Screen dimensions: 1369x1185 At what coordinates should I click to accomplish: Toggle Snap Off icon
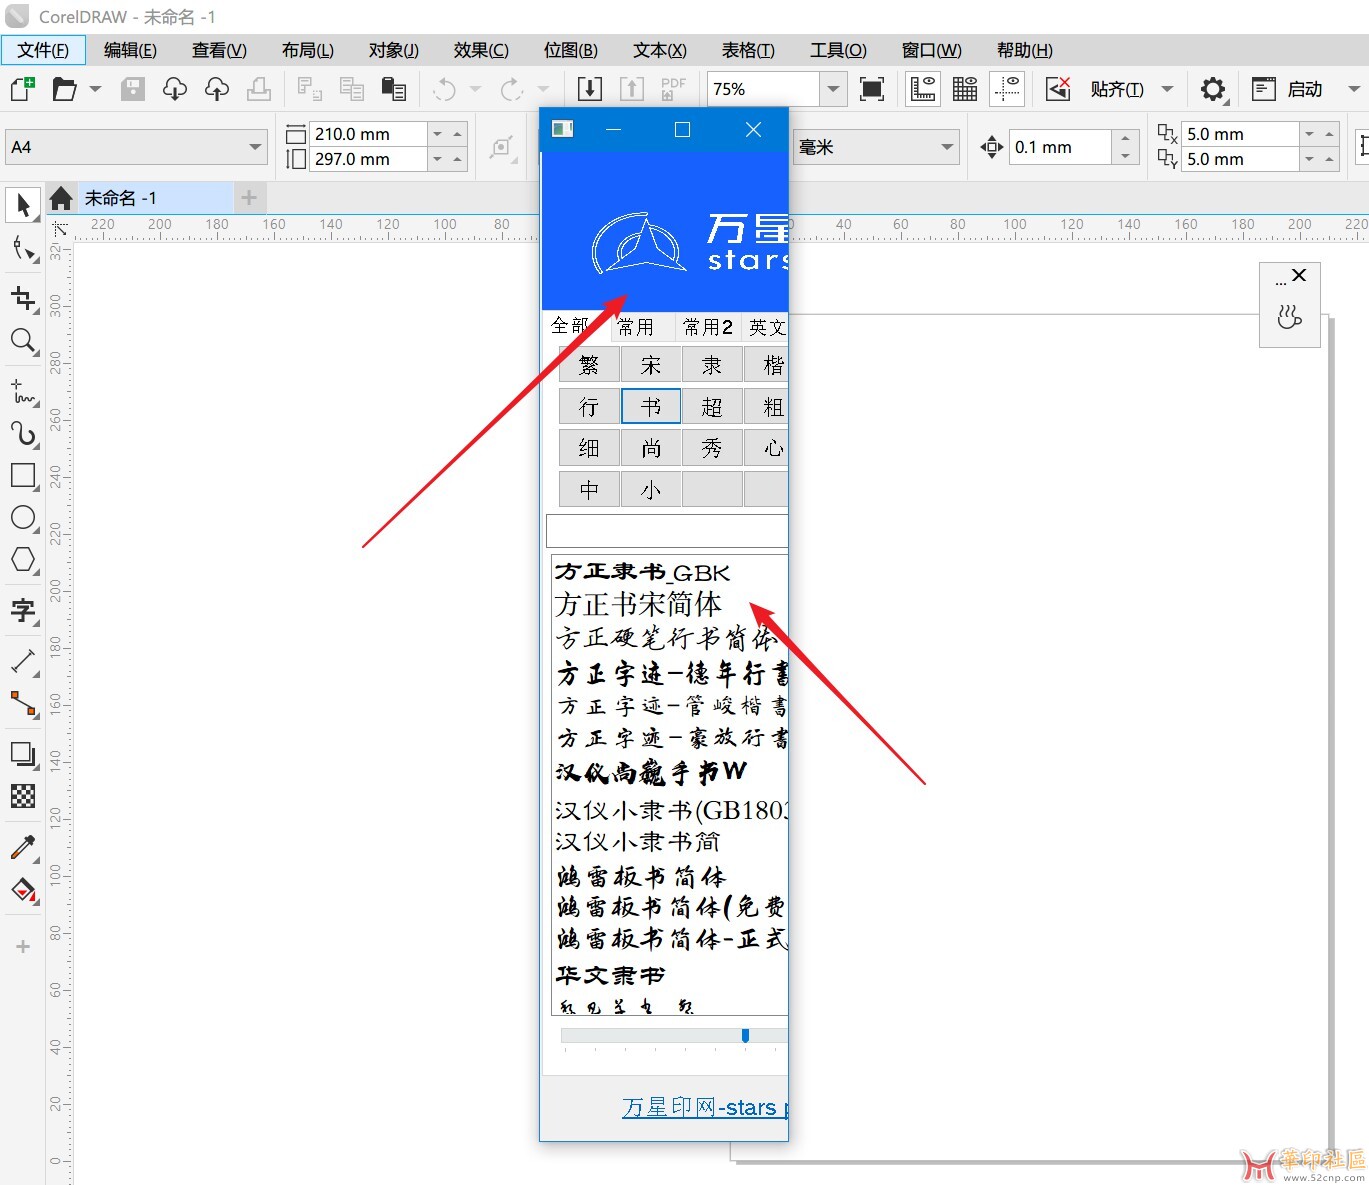coord(1058,89)
